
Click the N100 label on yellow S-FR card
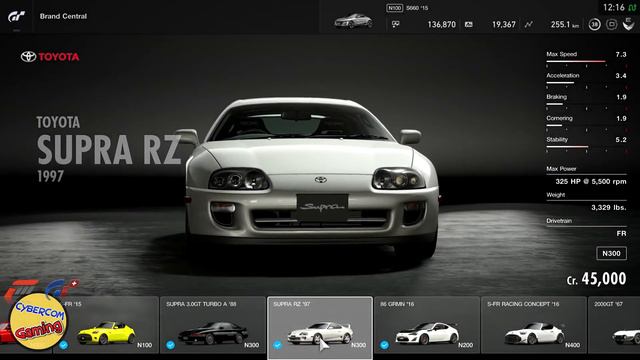click(x=144, y=345)
